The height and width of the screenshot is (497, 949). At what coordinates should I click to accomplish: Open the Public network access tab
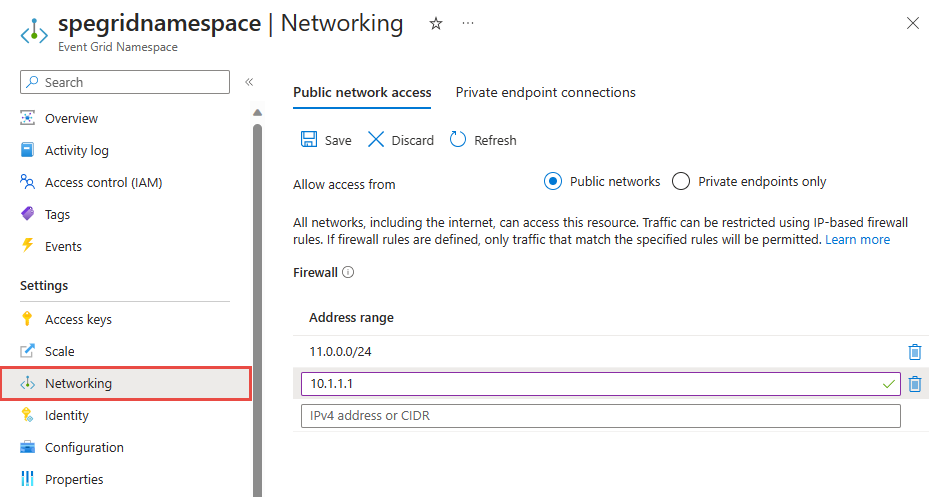(x=362, y=92)
